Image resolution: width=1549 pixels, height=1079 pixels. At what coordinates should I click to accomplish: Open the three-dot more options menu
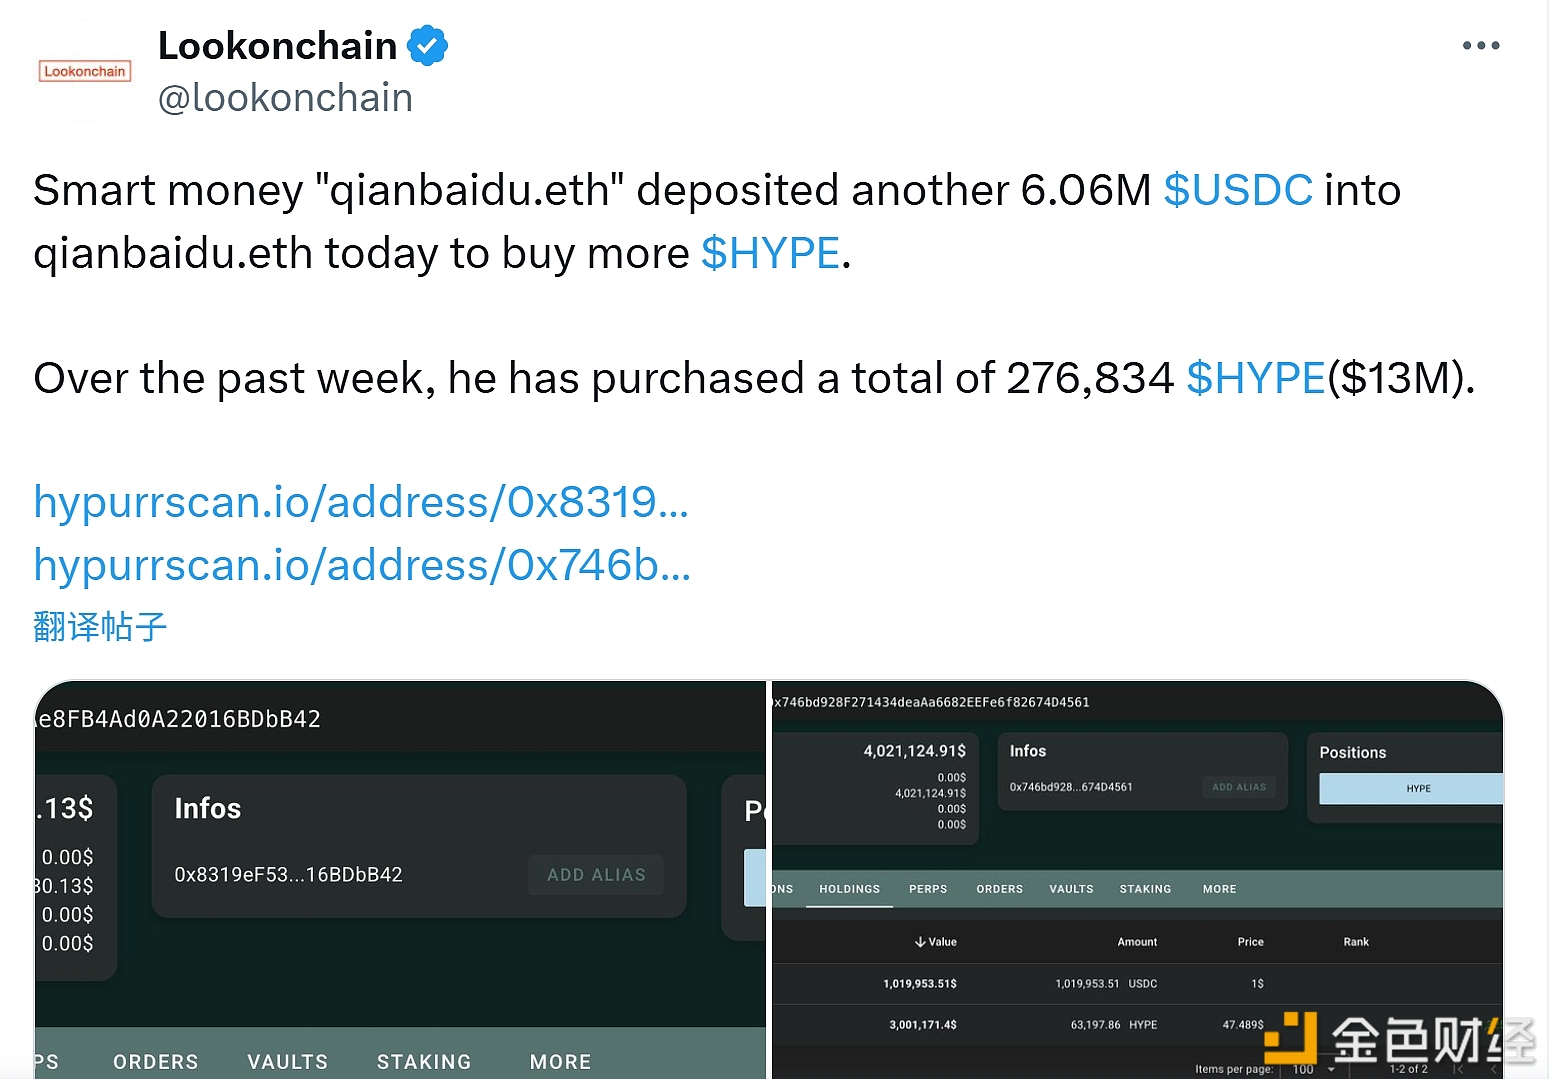click(x=1480, y=46)
